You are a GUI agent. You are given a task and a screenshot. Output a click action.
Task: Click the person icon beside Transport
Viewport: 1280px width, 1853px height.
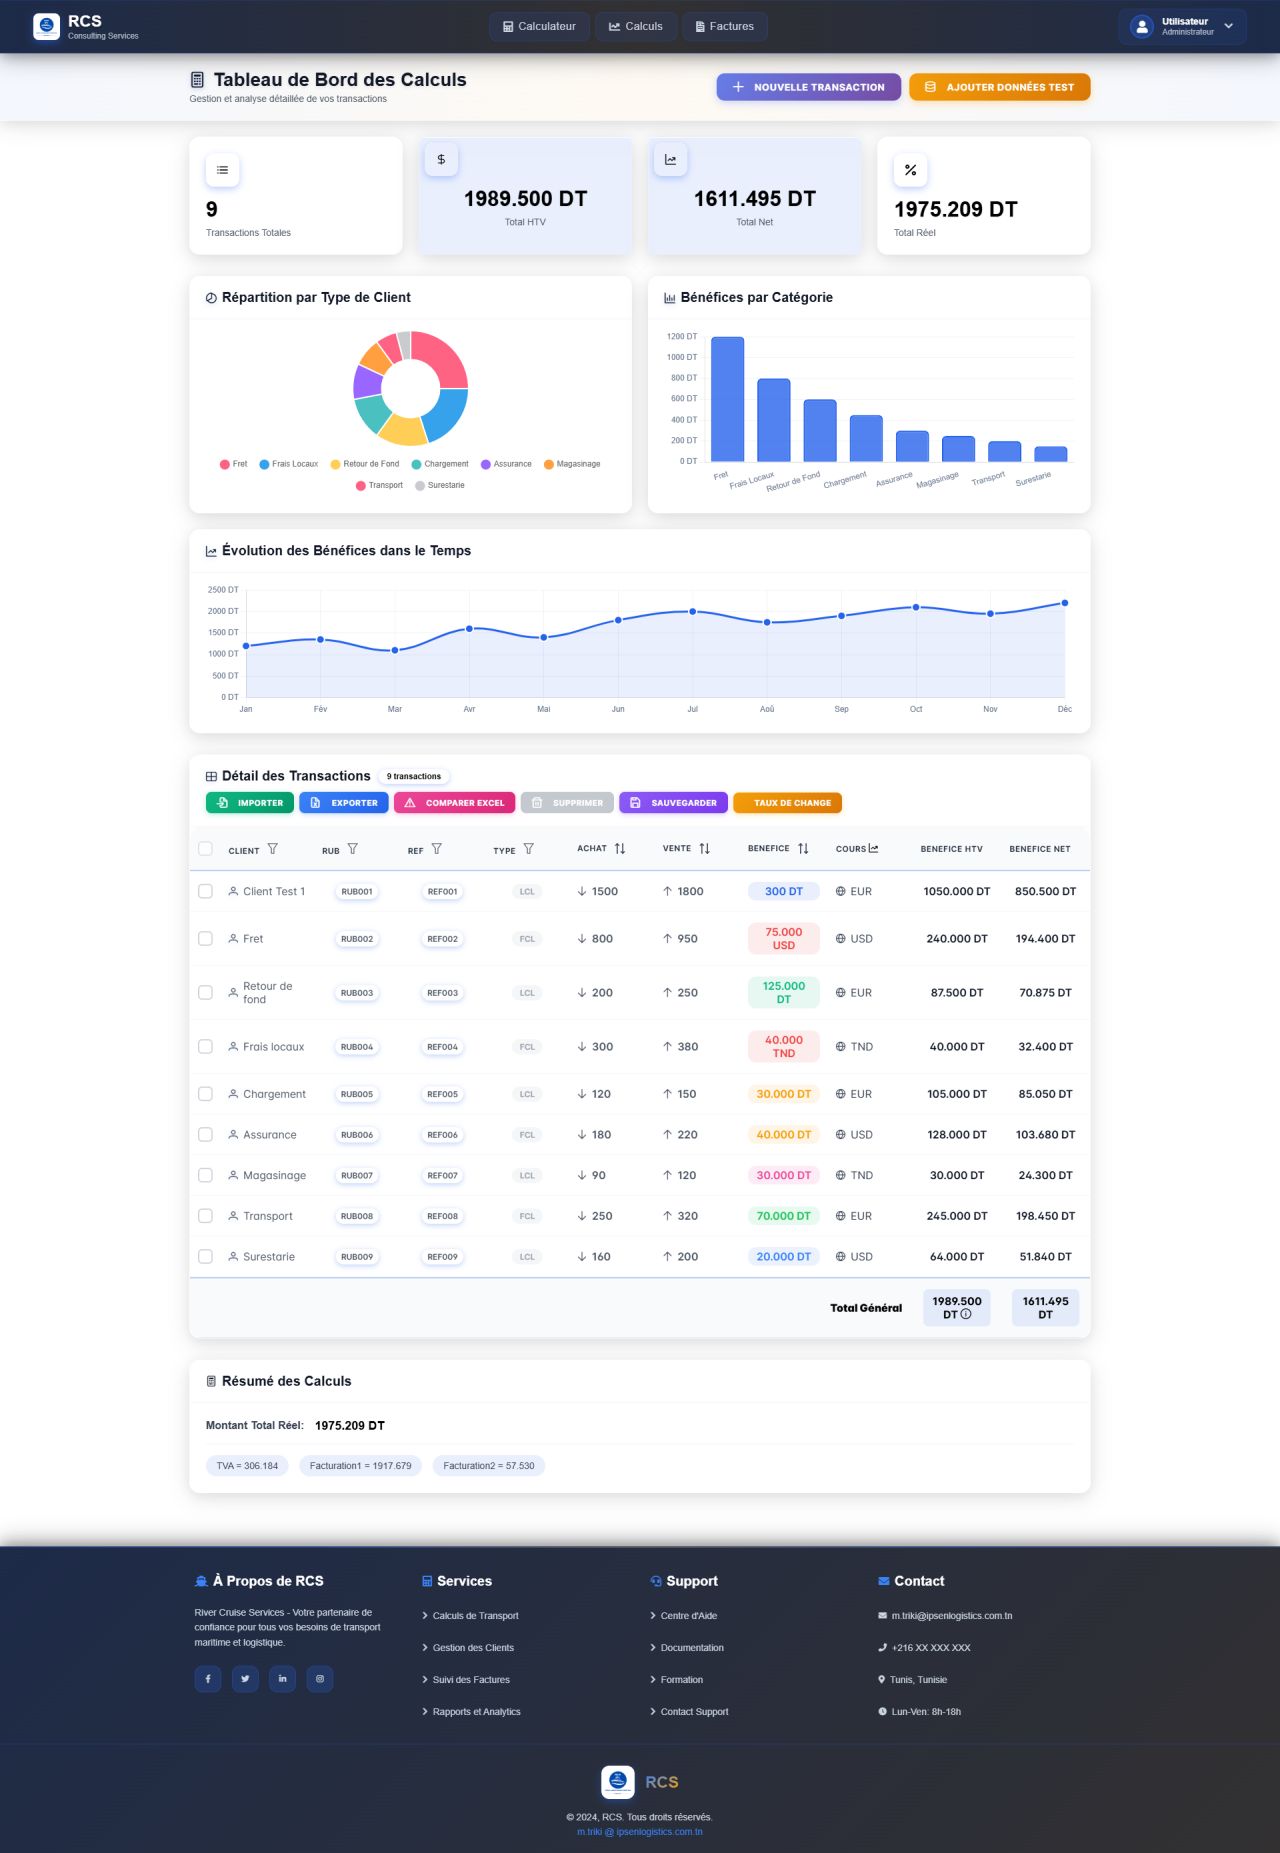tap(233, 1216)
